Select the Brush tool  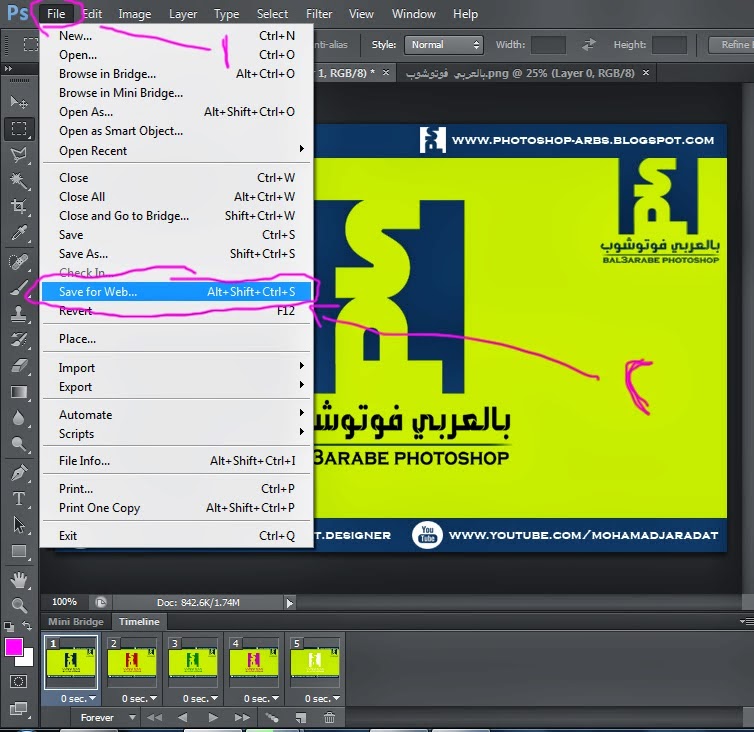pyautogui.click(x=19, y=288)
